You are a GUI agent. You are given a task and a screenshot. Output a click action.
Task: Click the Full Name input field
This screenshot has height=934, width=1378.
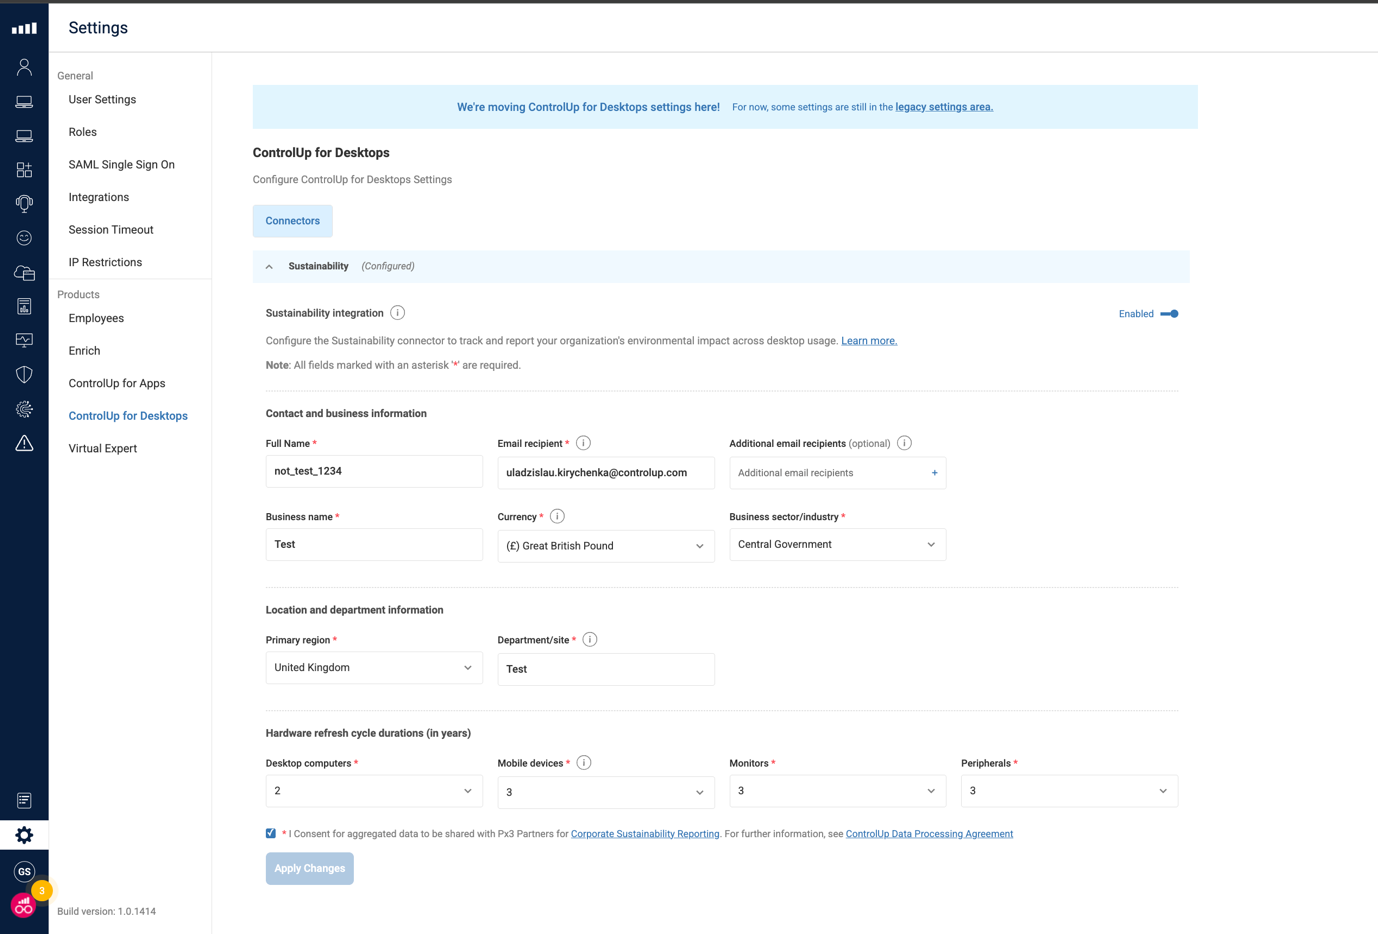374,471
